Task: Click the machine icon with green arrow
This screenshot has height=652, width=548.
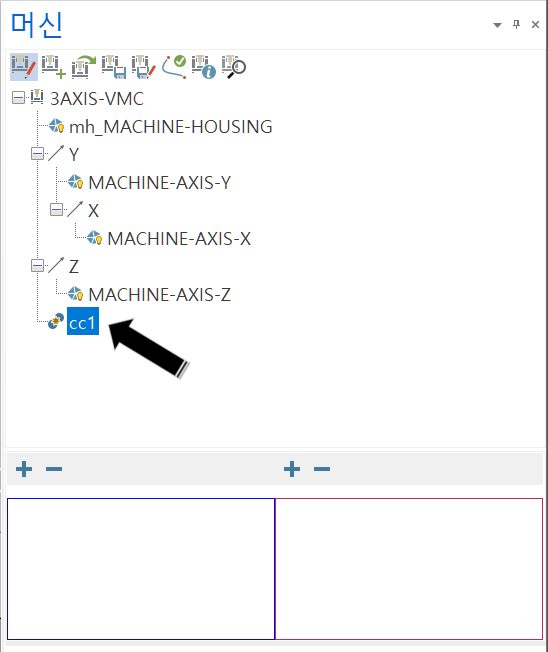Action: click(x=84, y=67)
